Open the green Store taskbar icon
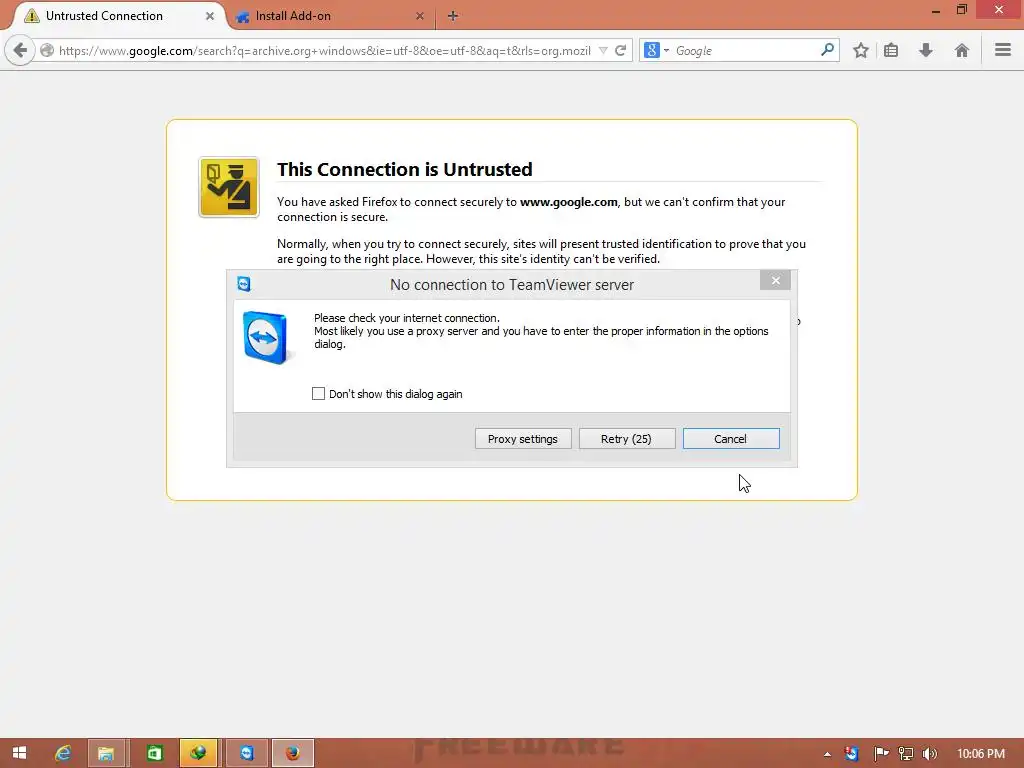 [154, 753]
